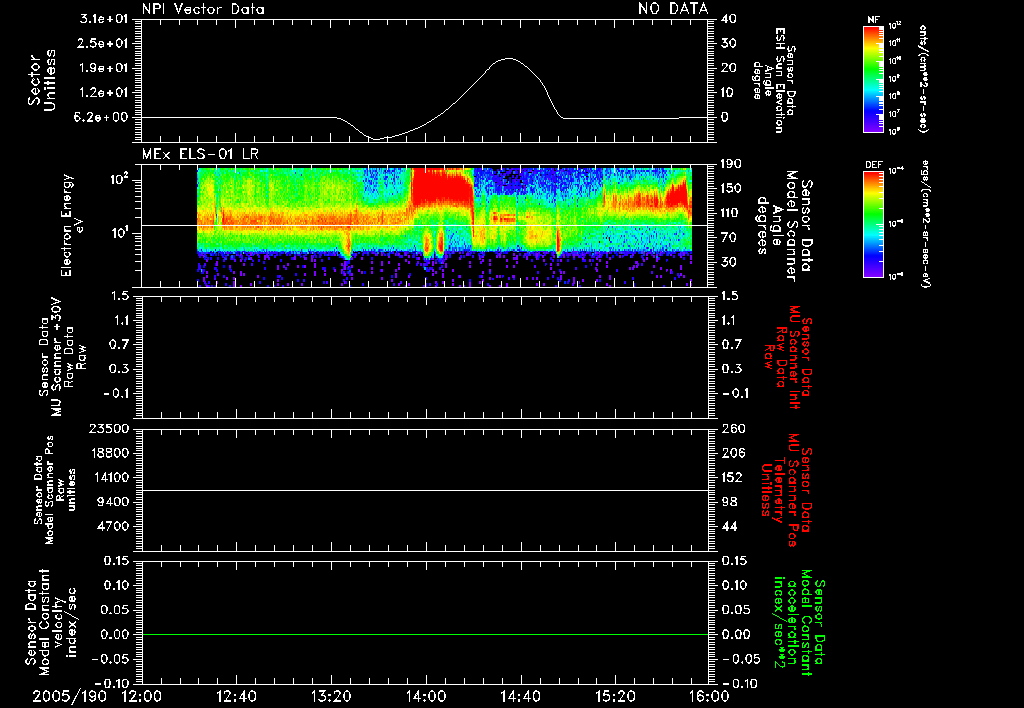Click the NO DATA label
This screenshot has height=708, width=1024.
tap(673, 9)
